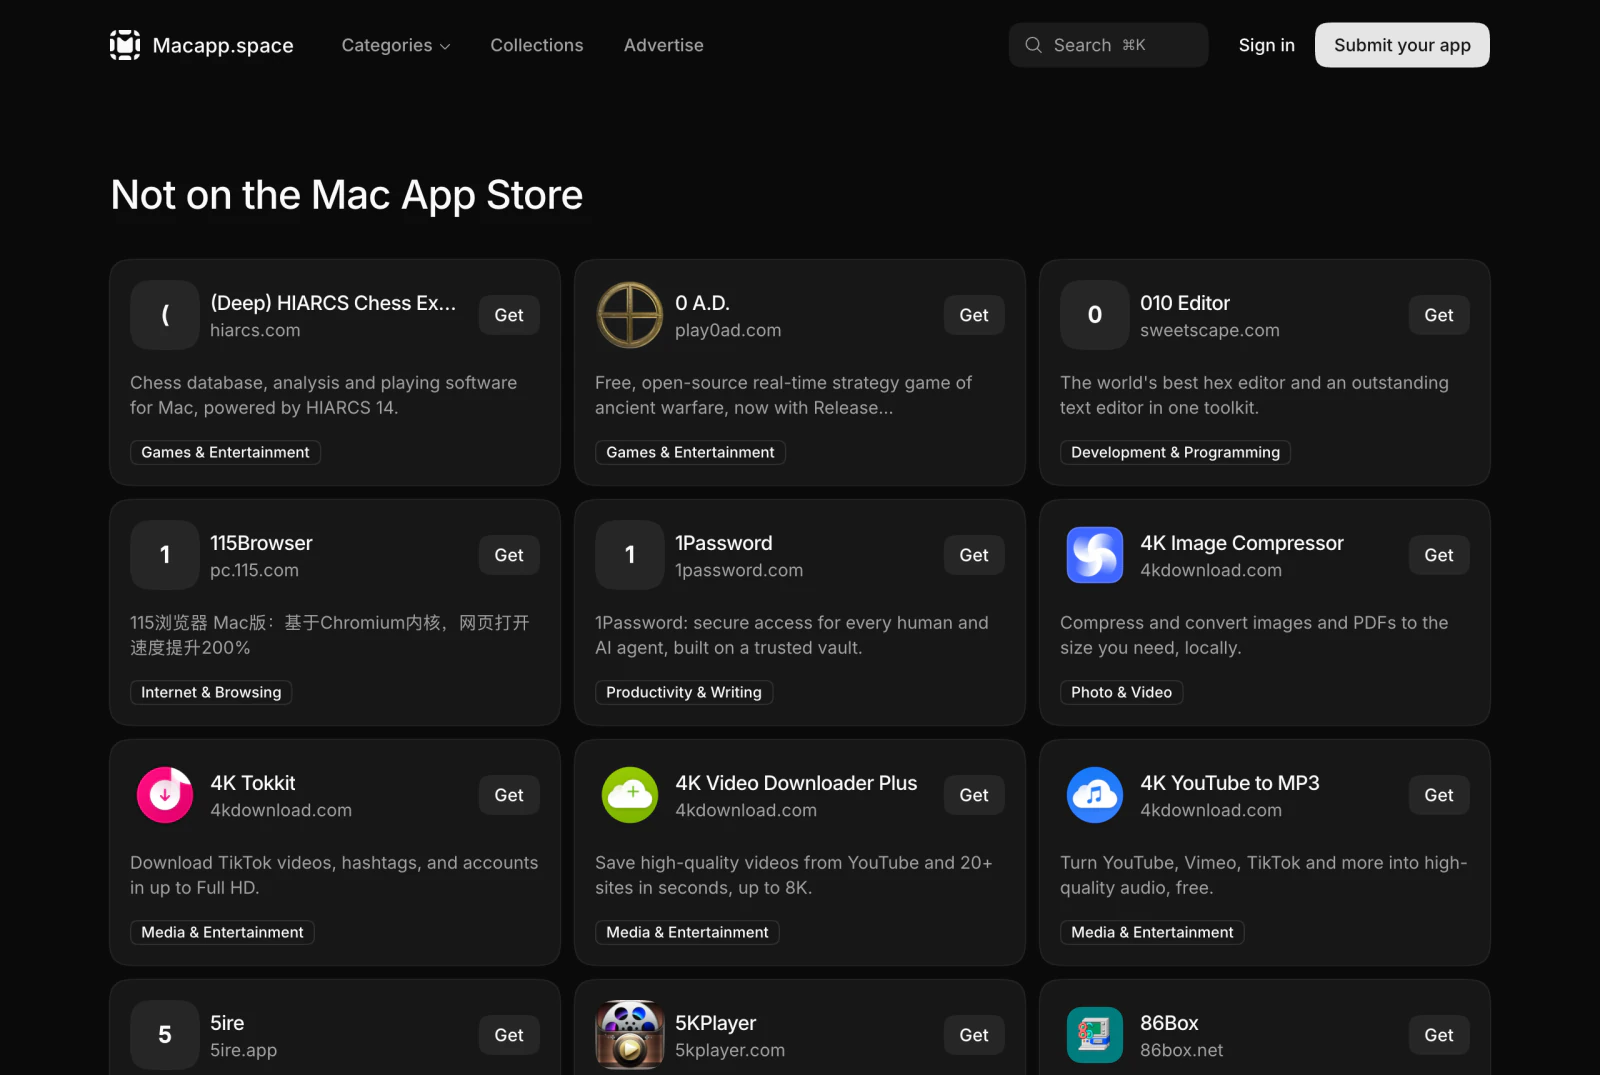Open the 4K Video Downloader Plus title
Screen dimensions: 1600x1075
coord(796,783)
